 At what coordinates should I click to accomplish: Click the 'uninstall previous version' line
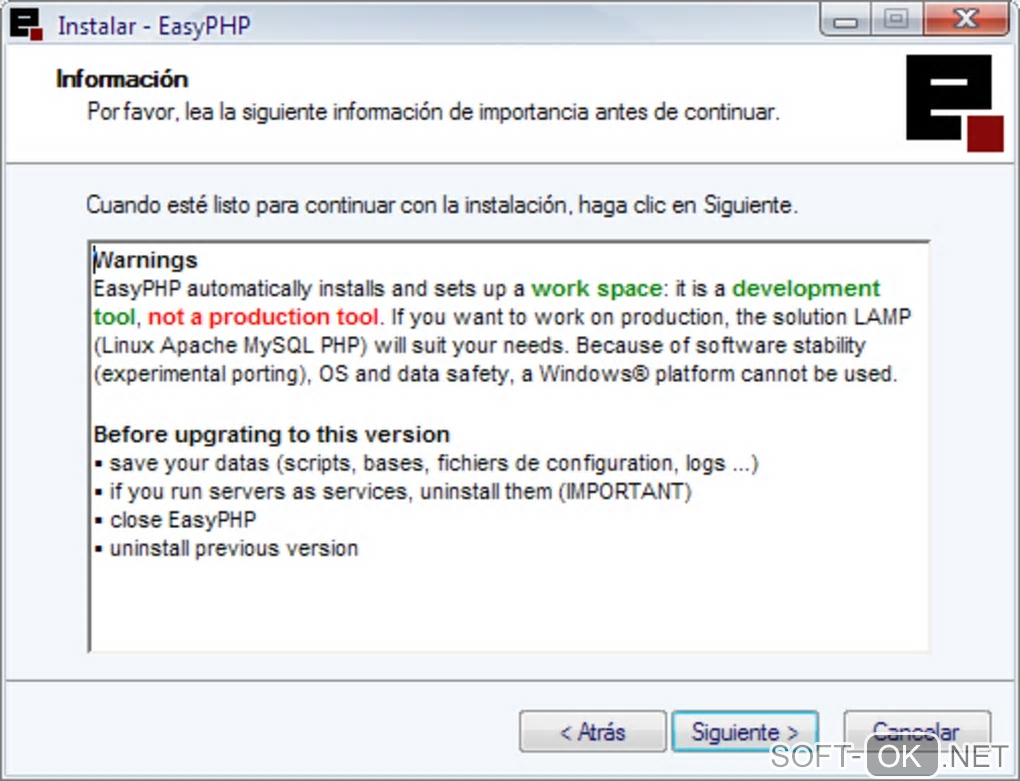point(226,548)
